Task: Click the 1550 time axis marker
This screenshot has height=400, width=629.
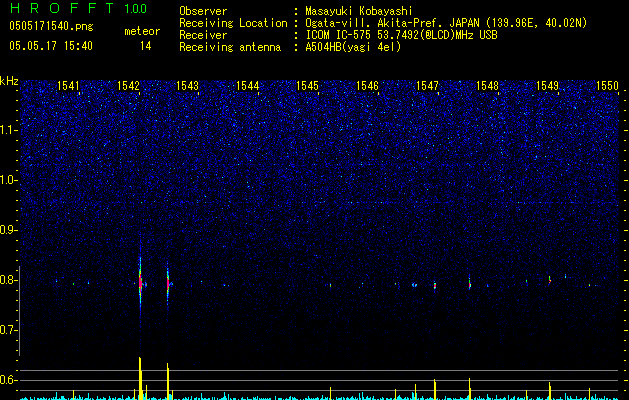Action: pyautogui.click(x=608, y=86)
